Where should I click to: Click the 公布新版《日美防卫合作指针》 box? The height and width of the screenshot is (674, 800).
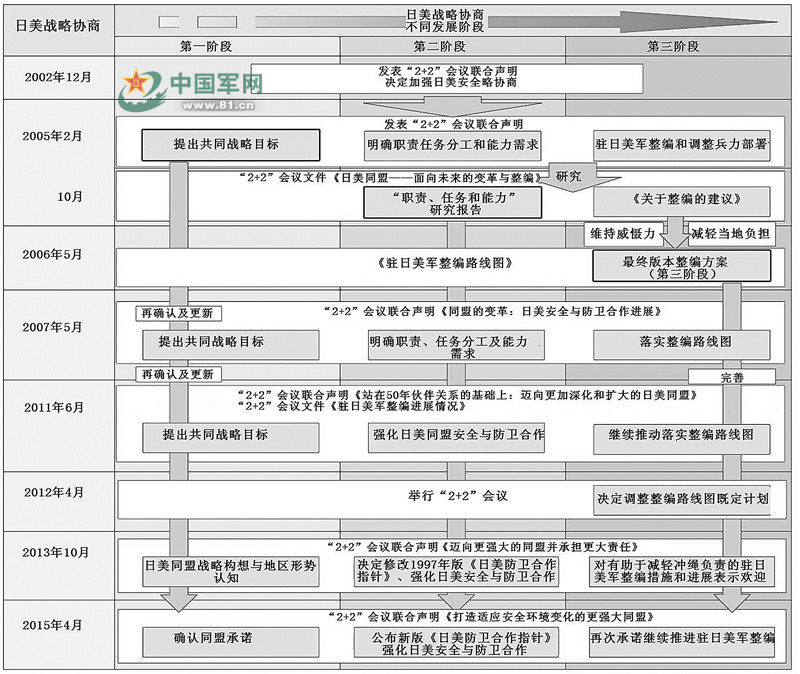tap(456, 643)
